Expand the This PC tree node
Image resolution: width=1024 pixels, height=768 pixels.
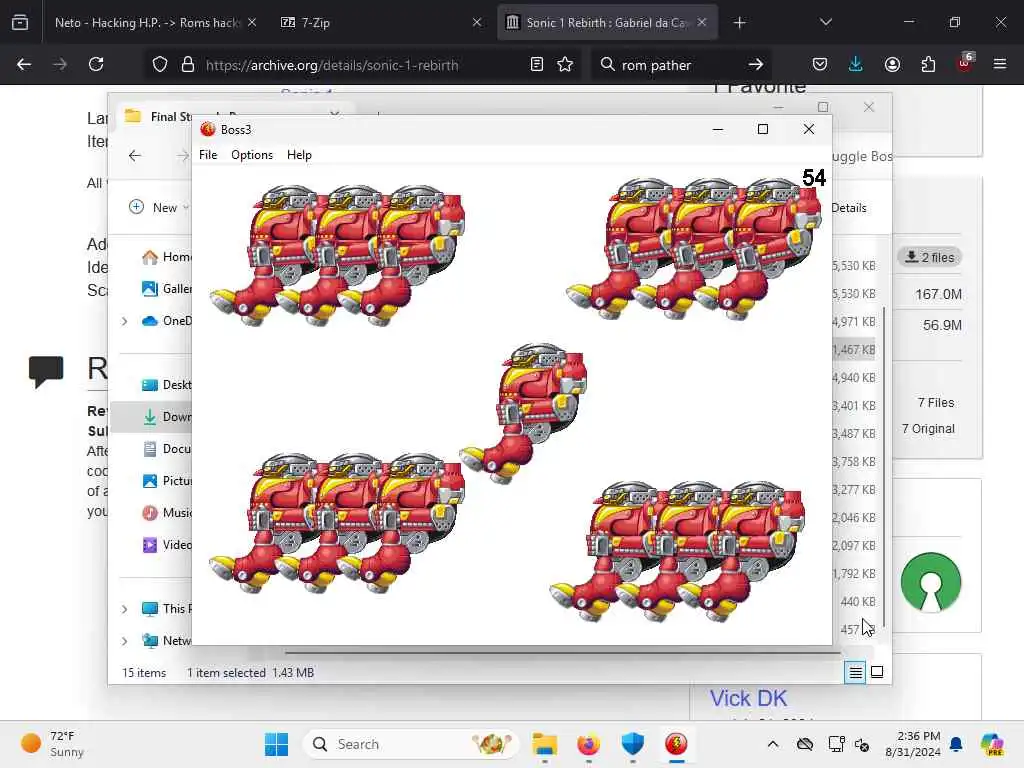(125, 609)
